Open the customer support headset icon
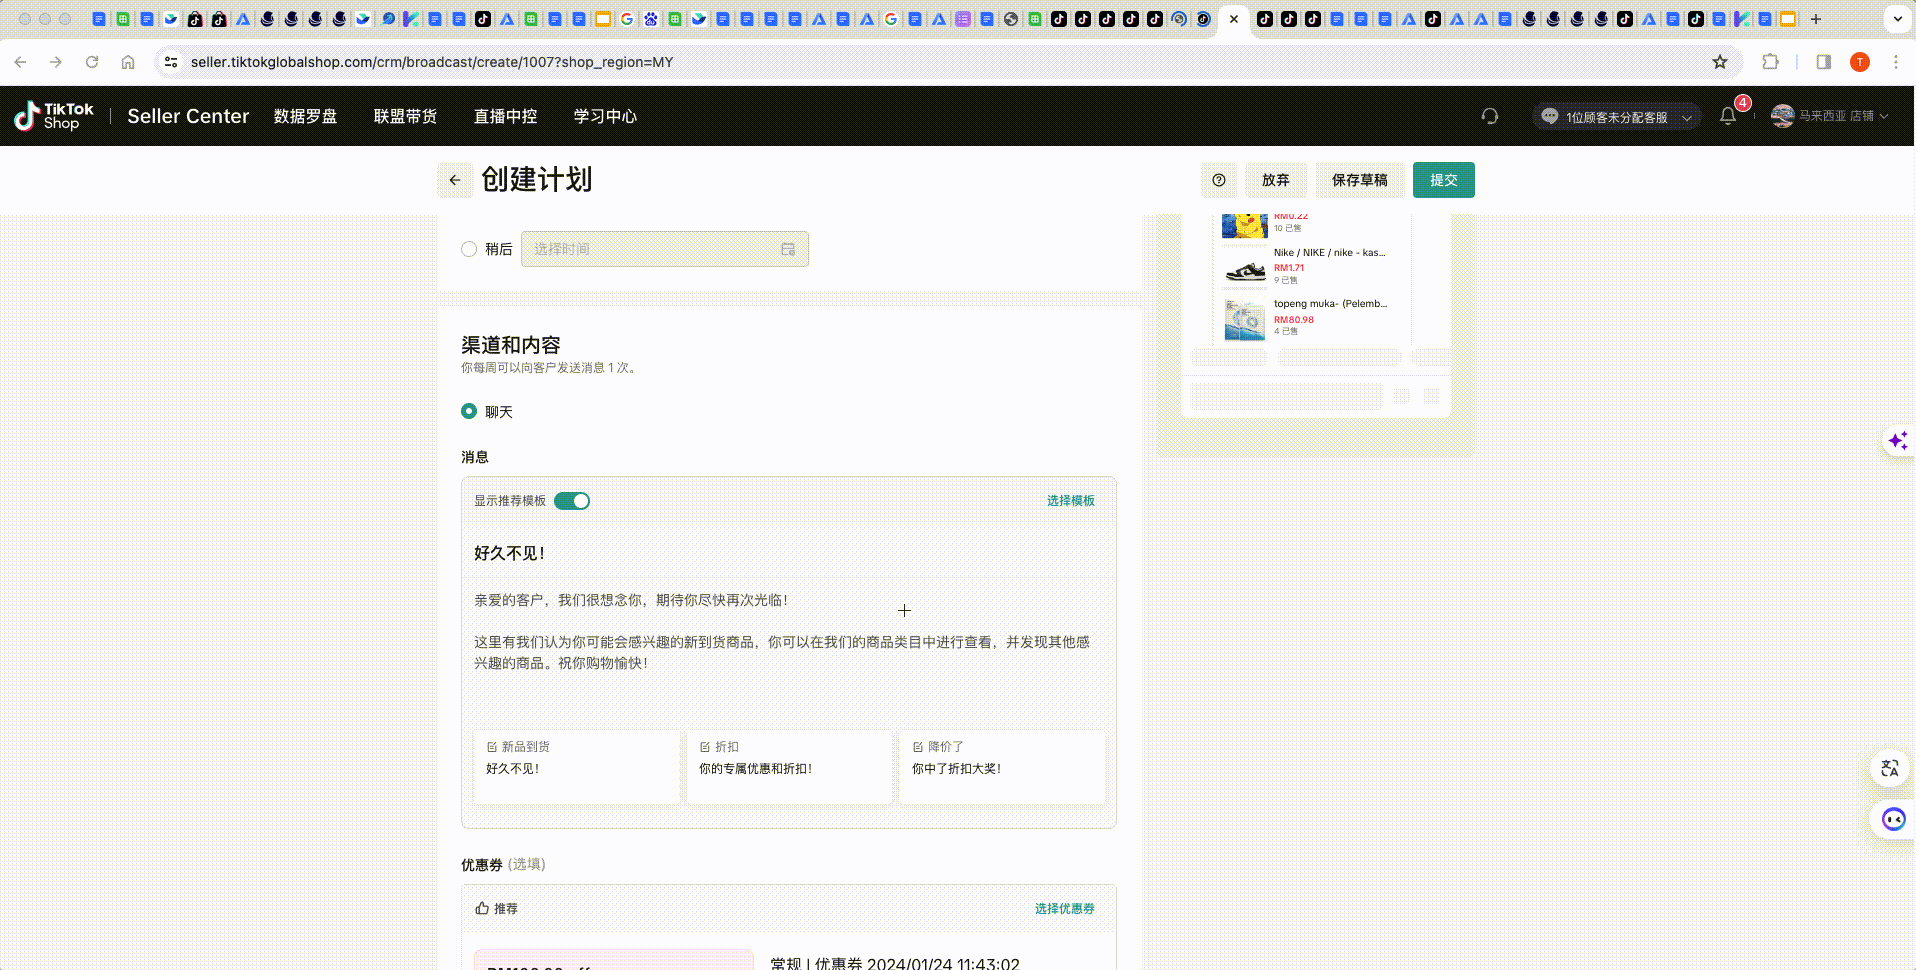 point(1490,116)
